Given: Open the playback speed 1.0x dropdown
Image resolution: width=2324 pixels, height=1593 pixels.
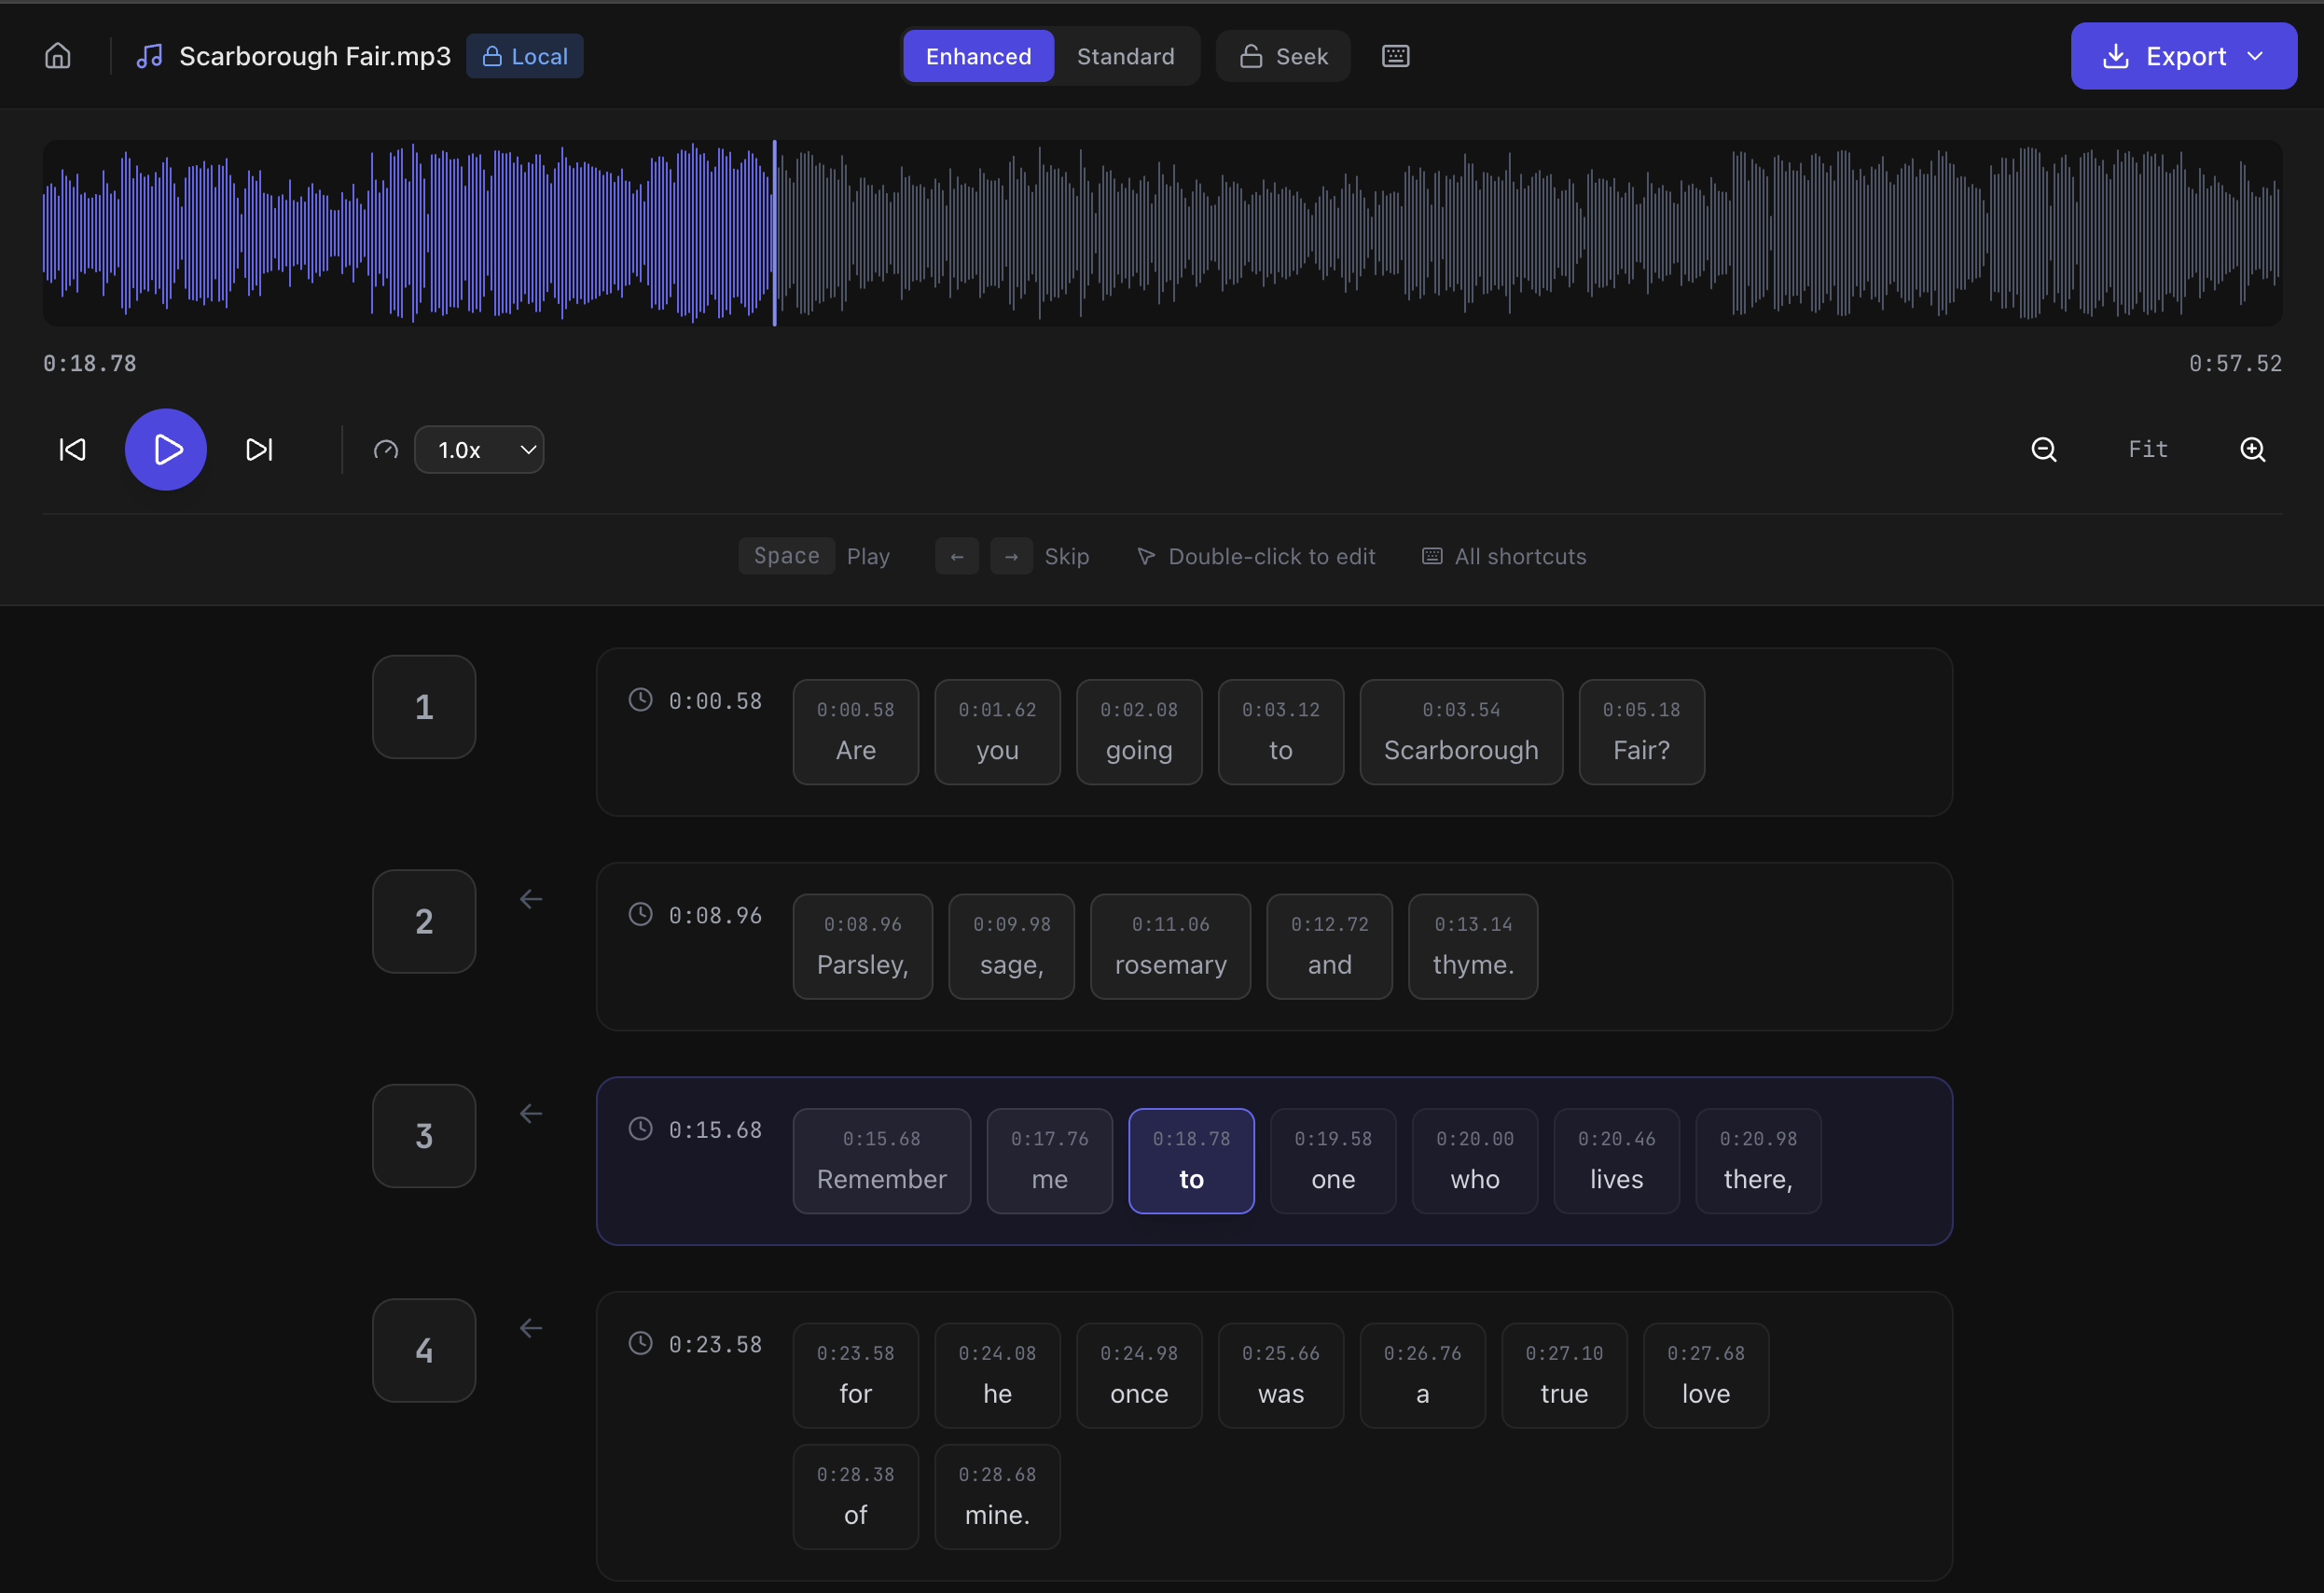Looking at the screenshot, I should pos(479,450).
